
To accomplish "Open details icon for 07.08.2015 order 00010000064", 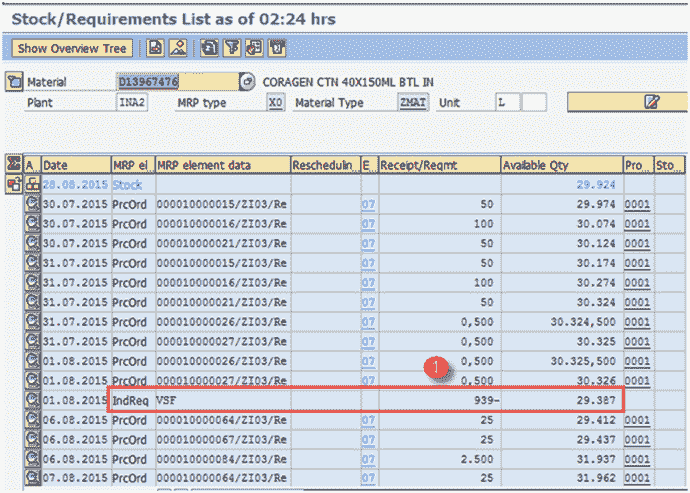I will pyautogui.click(x=32, y=478).
